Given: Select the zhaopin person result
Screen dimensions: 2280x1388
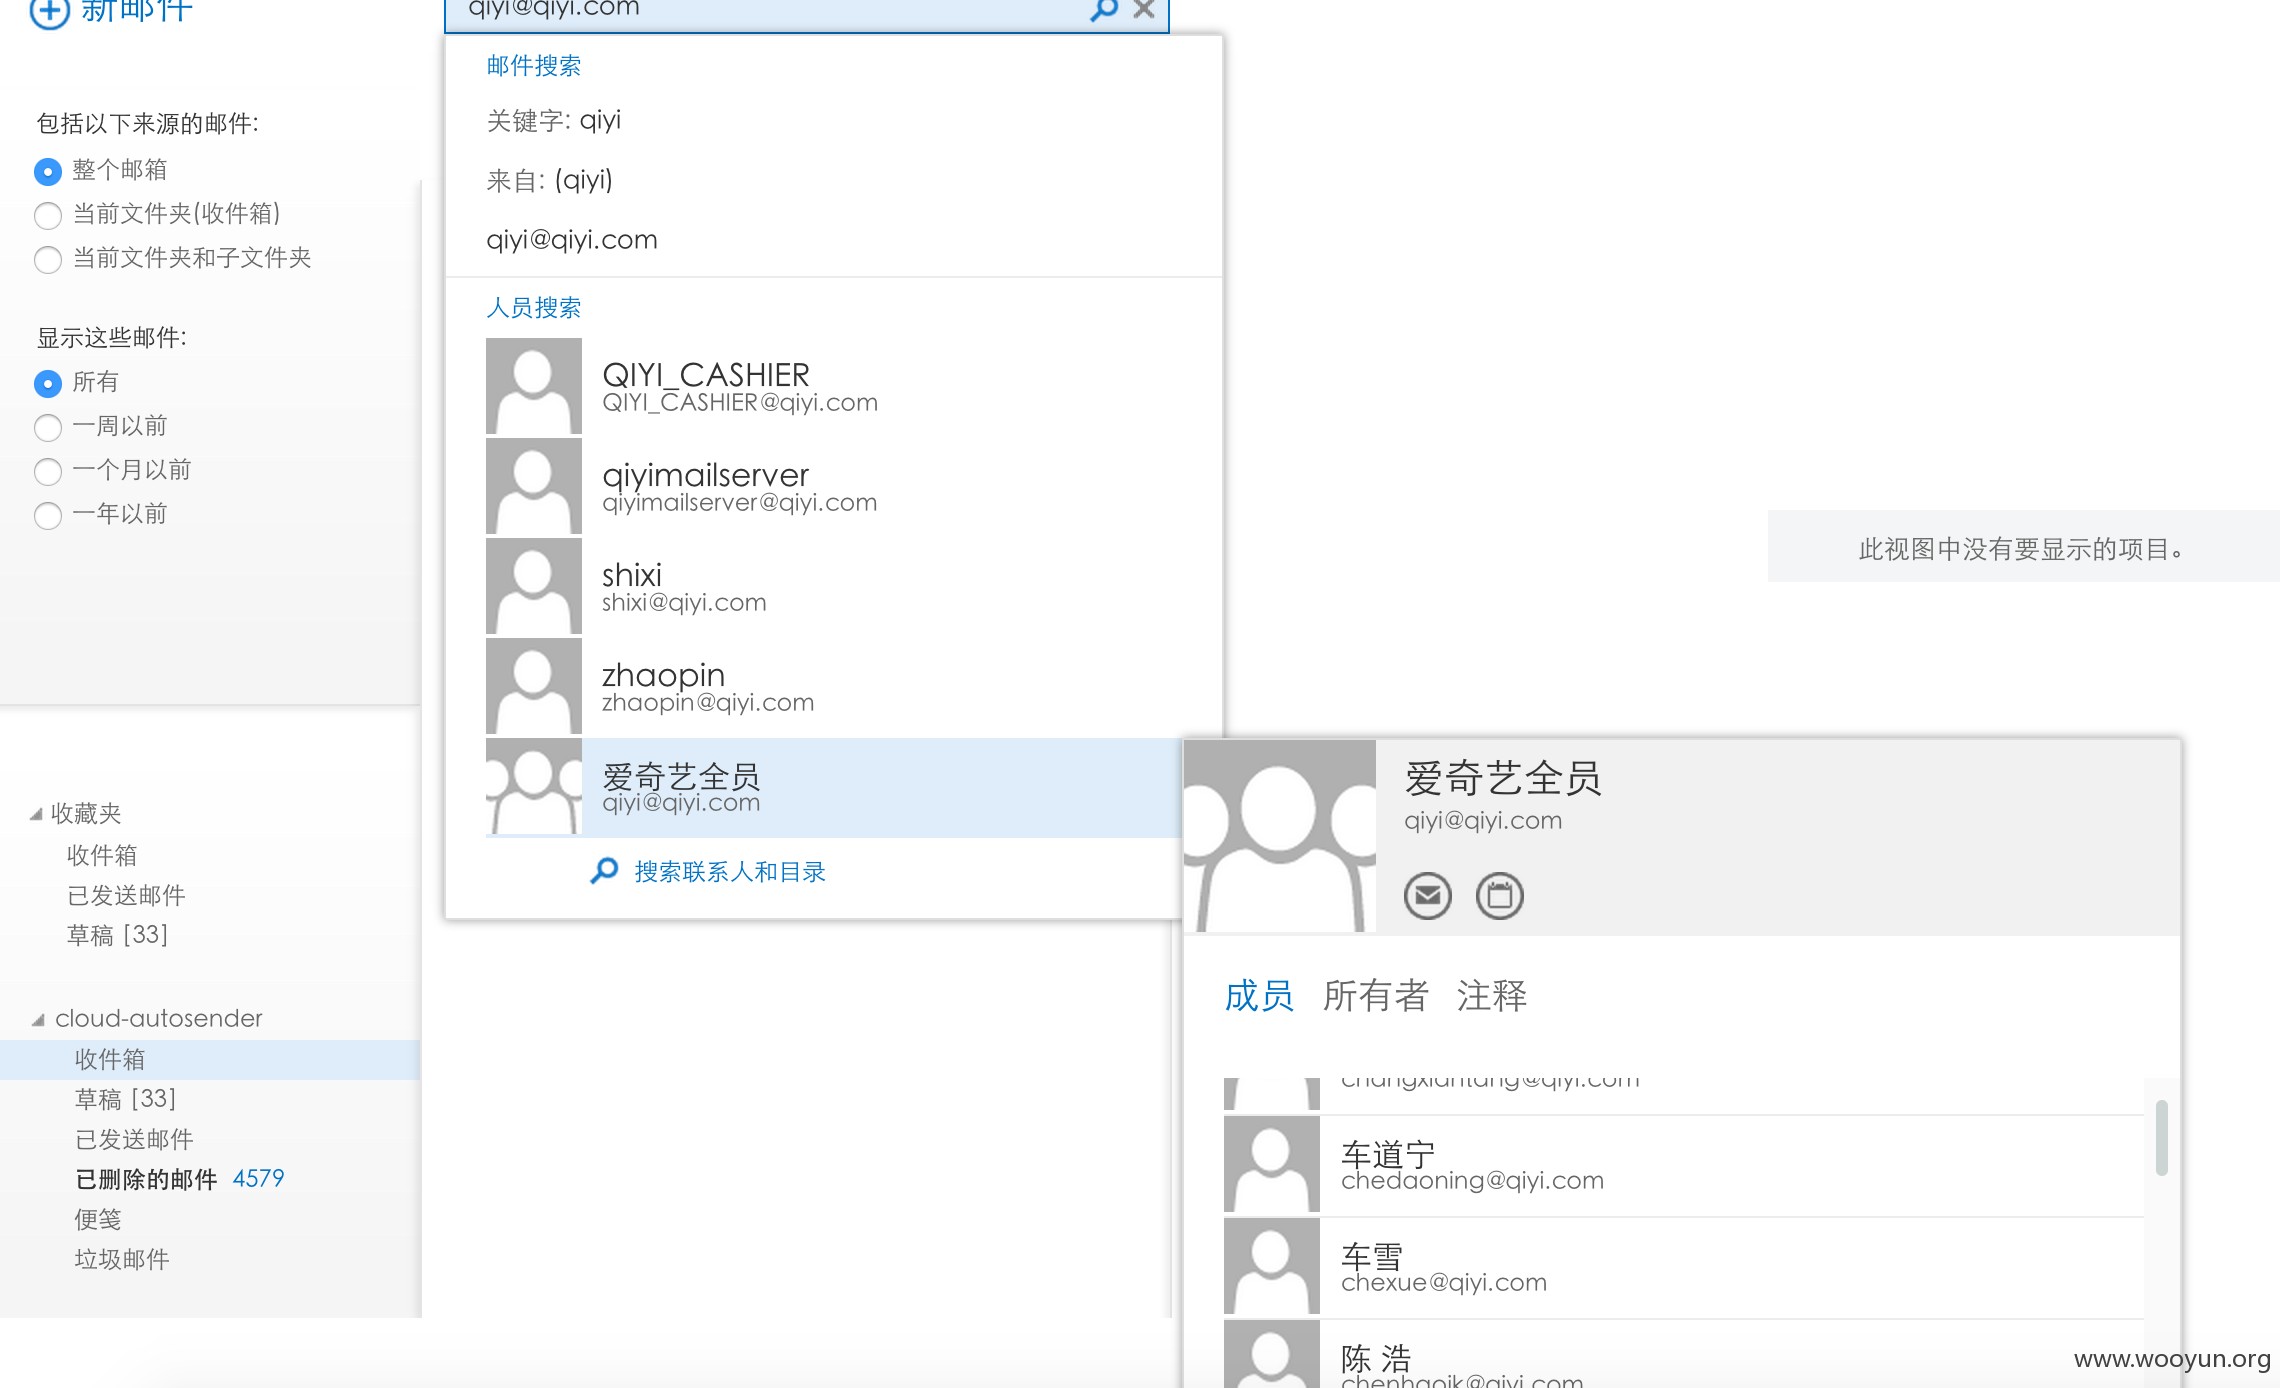Looking at the screenshot, I should point(833,686).
